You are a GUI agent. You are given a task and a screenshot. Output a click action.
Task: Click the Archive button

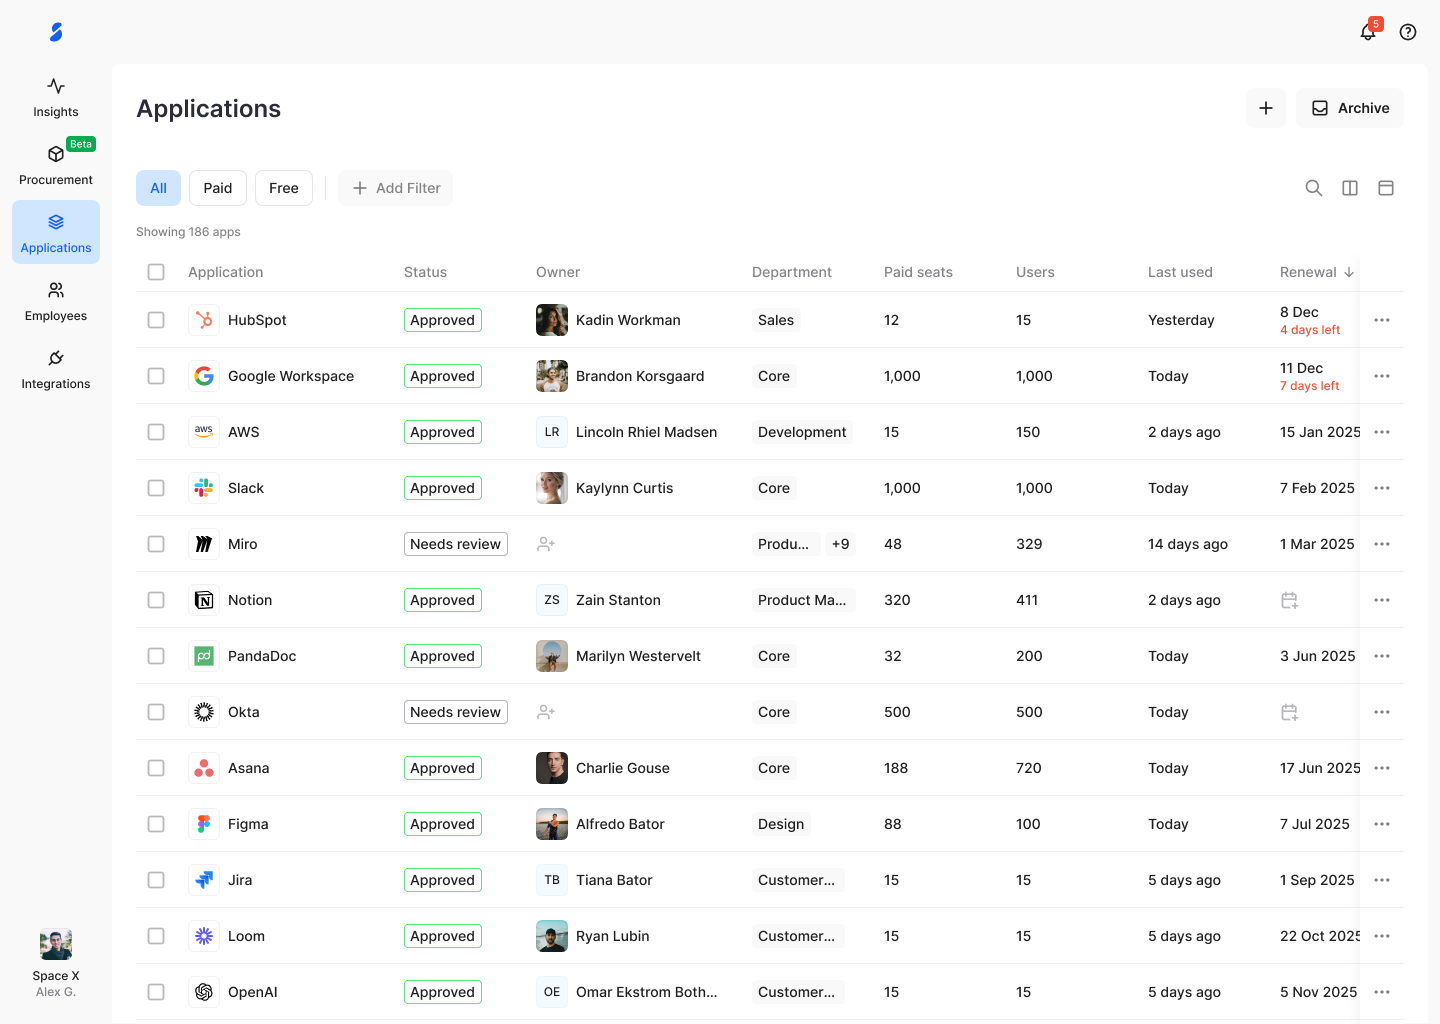coord(1350,108)
